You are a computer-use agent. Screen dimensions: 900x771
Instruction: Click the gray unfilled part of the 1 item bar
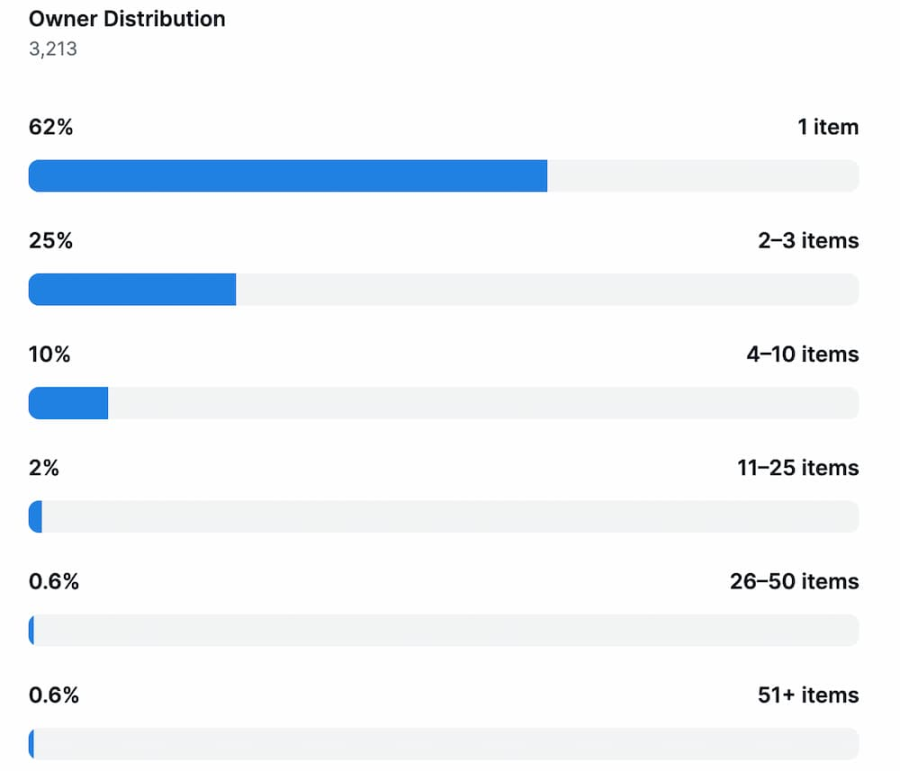coord(702,176)
